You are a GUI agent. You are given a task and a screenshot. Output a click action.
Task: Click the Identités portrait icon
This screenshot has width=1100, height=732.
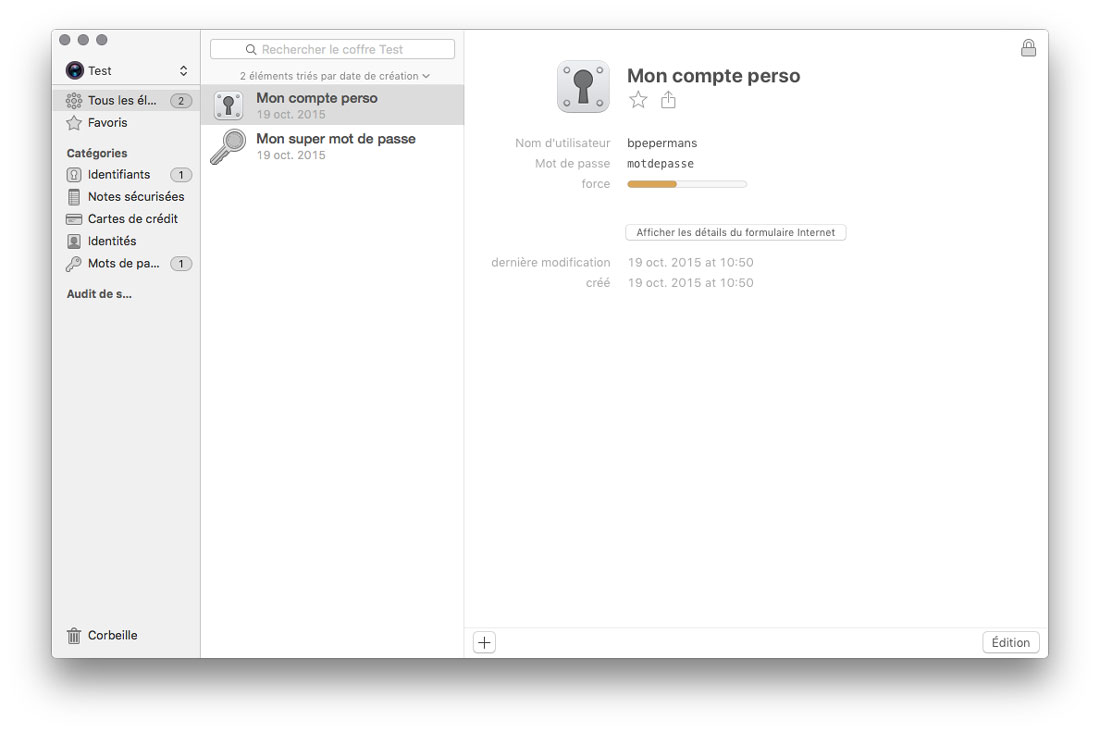pos(74,241)
